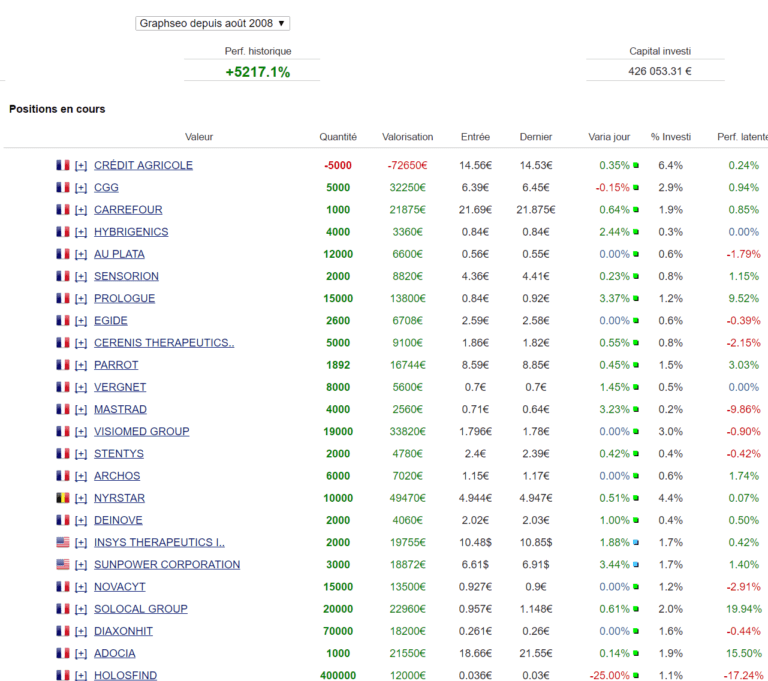The image size is (768, 681).
Task: Expand the PARROT row with [+]
Action: pos(81,365)
